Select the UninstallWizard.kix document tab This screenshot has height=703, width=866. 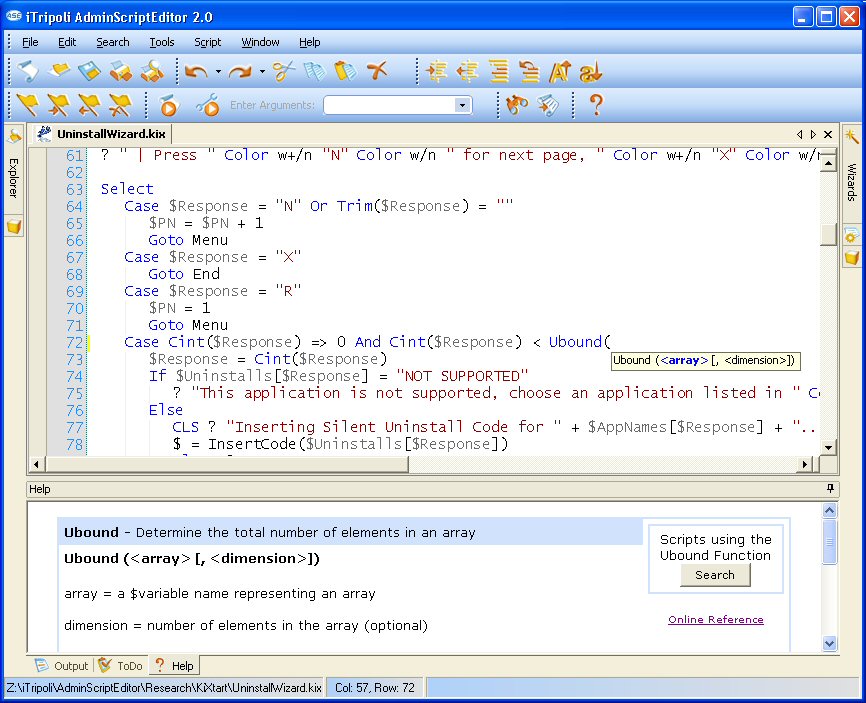pyautogui.click(x=102, y=134)
